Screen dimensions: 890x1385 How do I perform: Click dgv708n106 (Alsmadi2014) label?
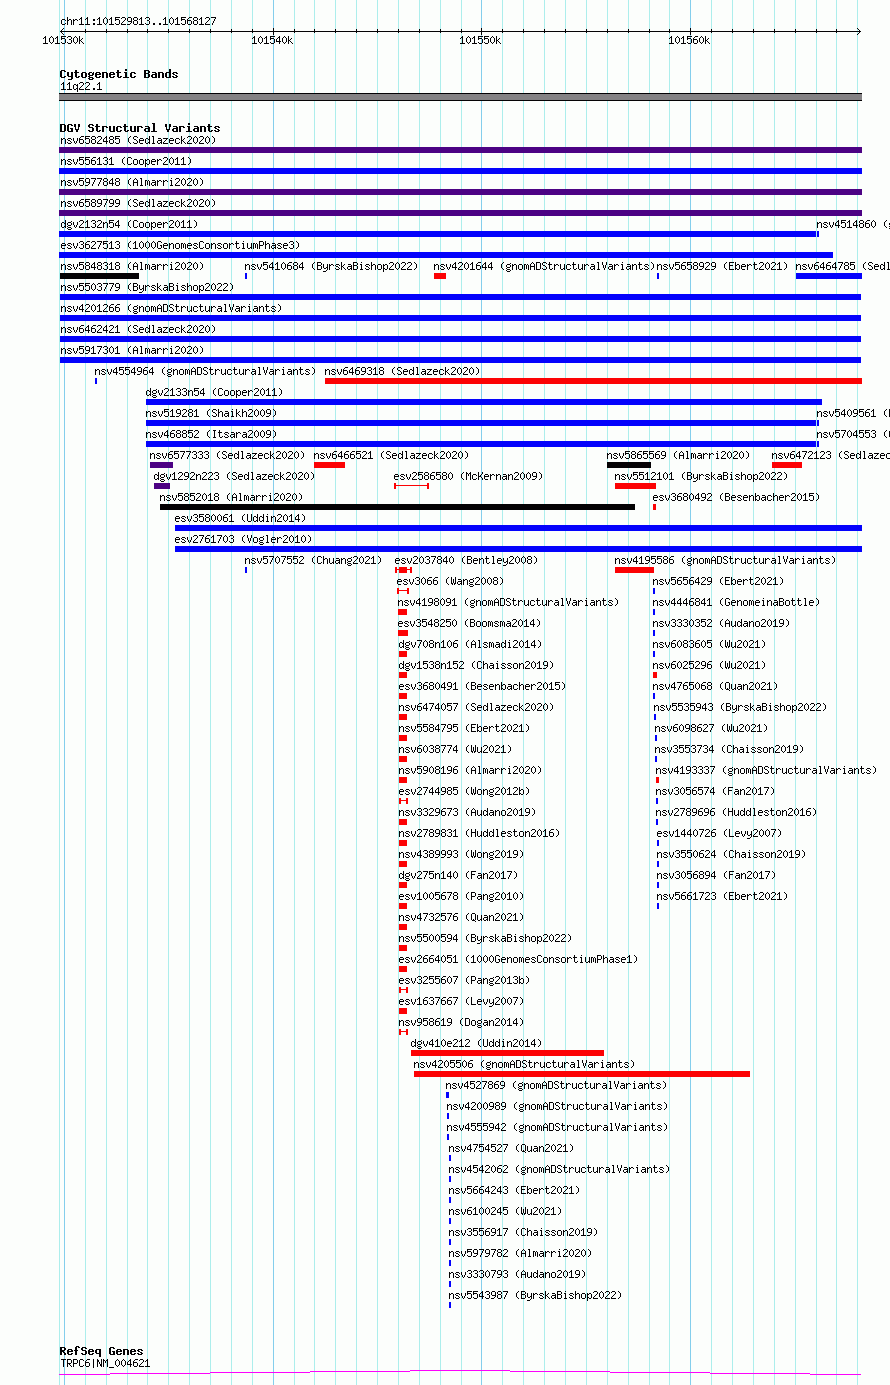click(x=469, y=644)
